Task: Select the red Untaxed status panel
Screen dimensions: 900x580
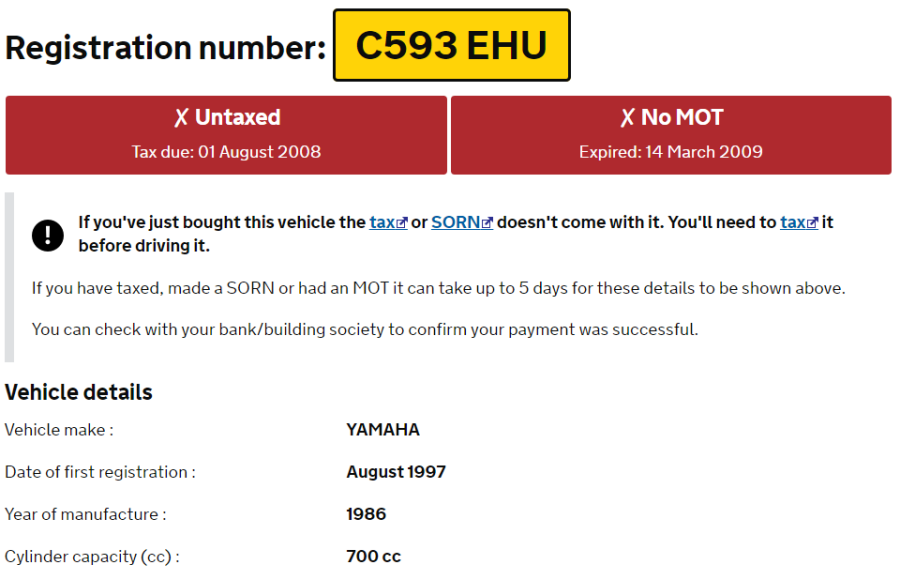Action: [226, 135]
